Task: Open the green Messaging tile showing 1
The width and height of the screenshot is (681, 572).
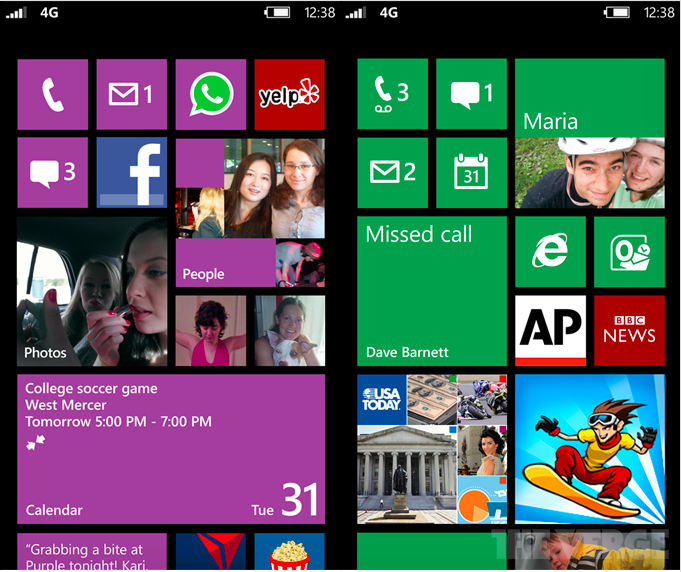Action: (471, 94)
